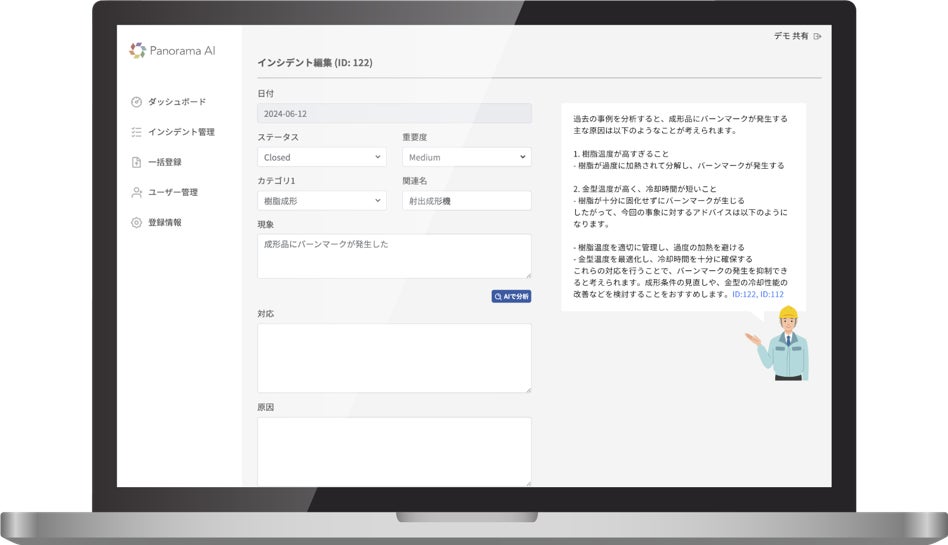Screen dimensions: 948x545
Task: Click the helmeted worker assistant illustration
Action: (779, 344)
